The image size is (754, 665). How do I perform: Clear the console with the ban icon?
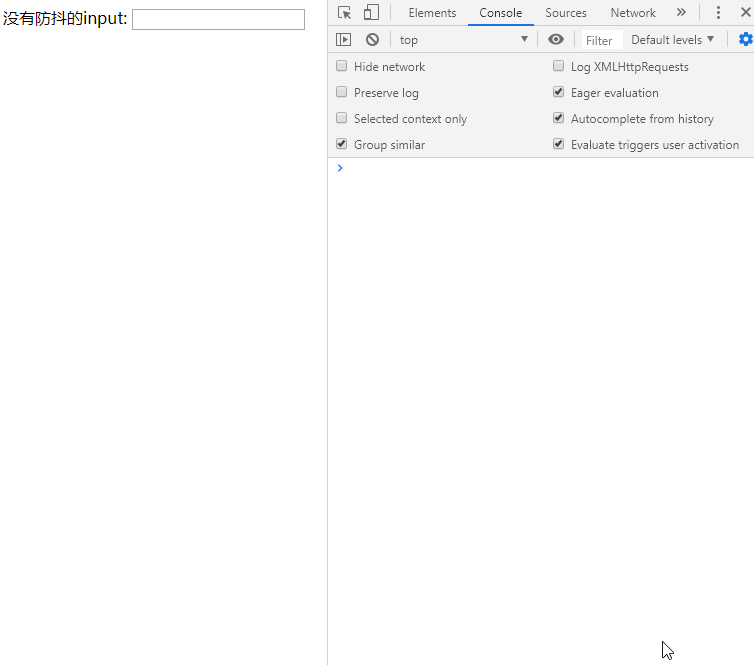(372, 39)
